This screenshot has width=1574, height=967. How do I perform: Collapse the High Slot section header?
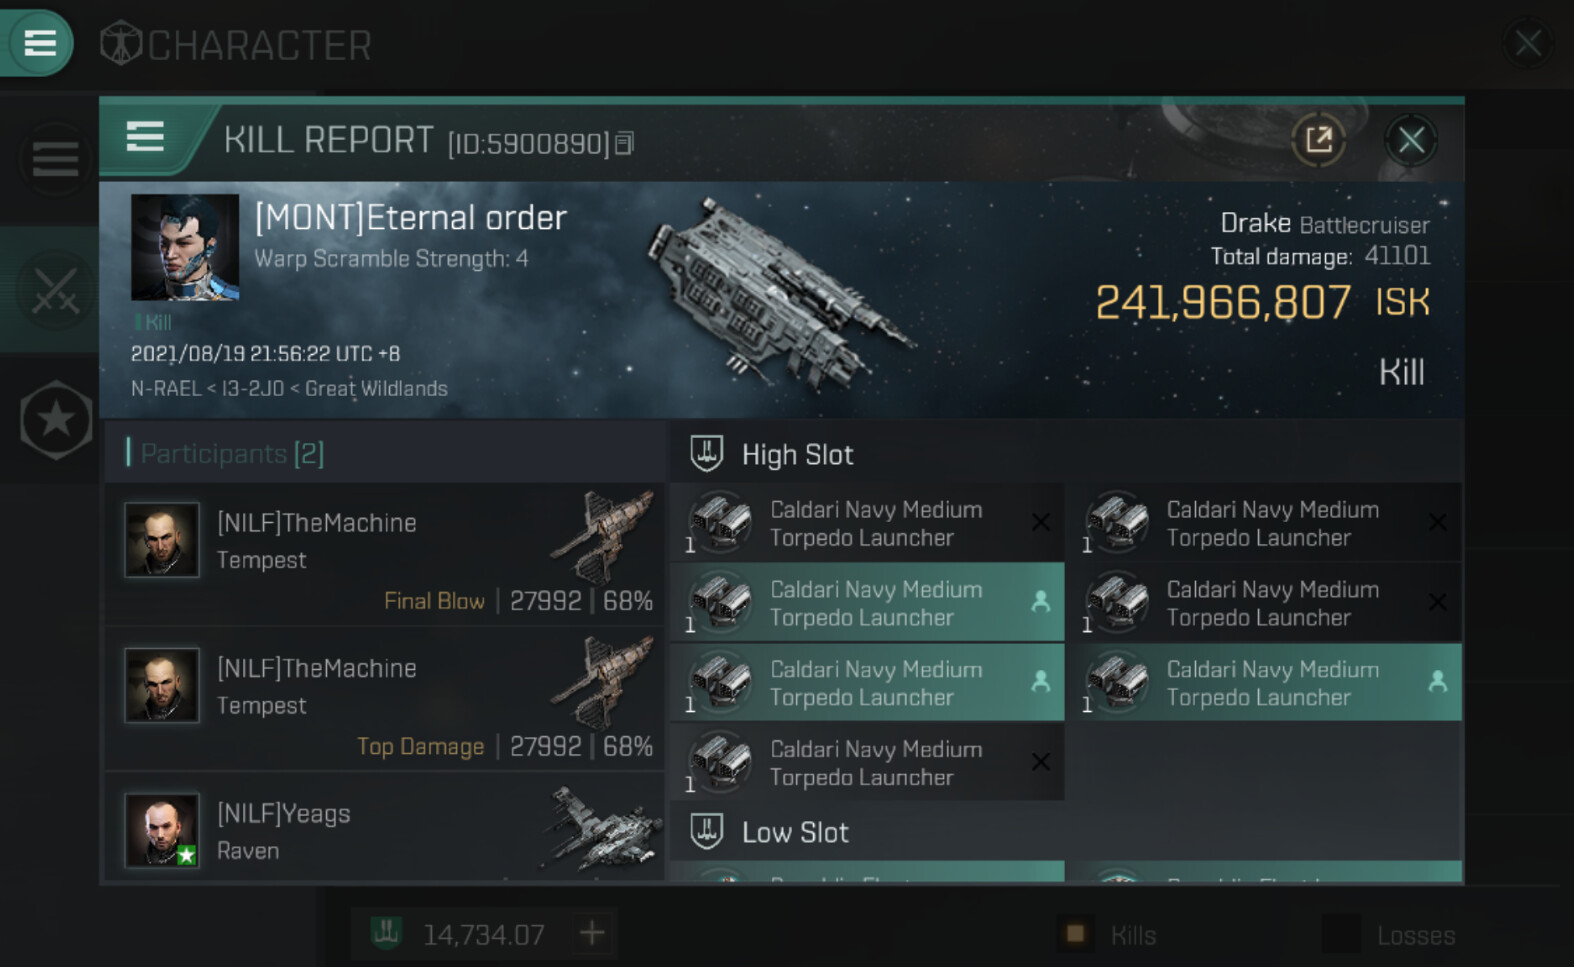pyautogui.click(x=797, y=455)
